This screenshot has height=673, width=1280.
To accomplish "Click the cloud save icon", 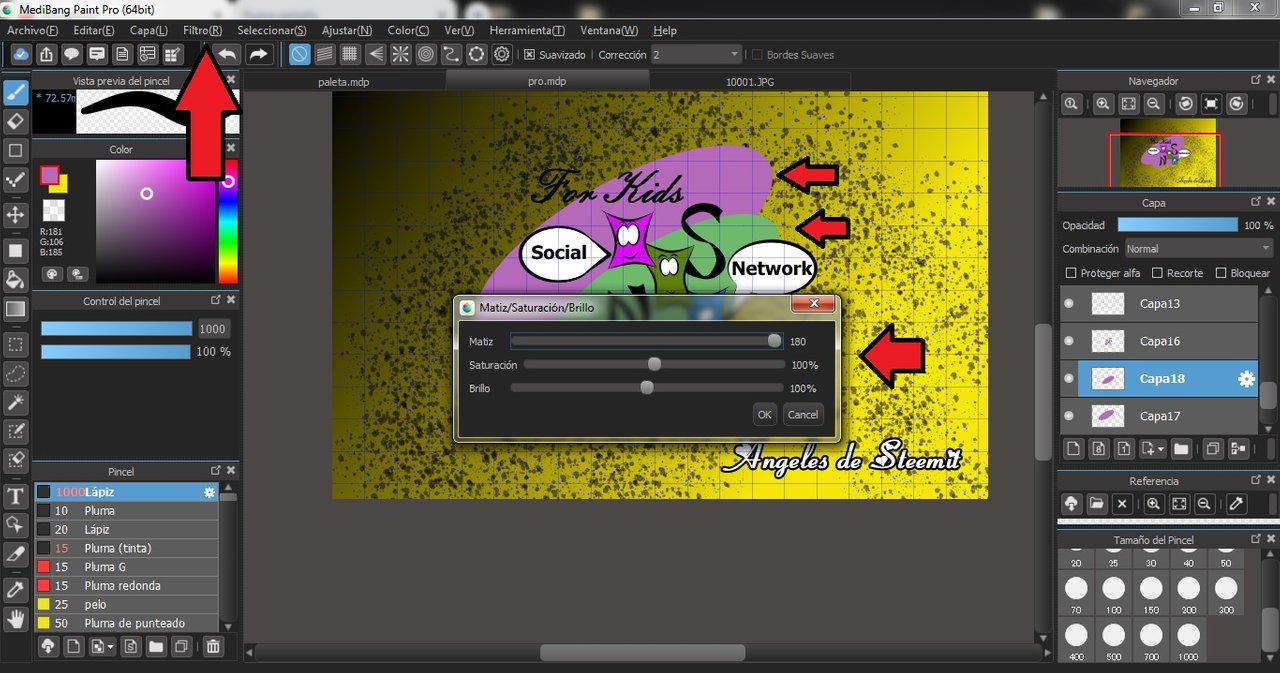I will click(x=21, y=54).
